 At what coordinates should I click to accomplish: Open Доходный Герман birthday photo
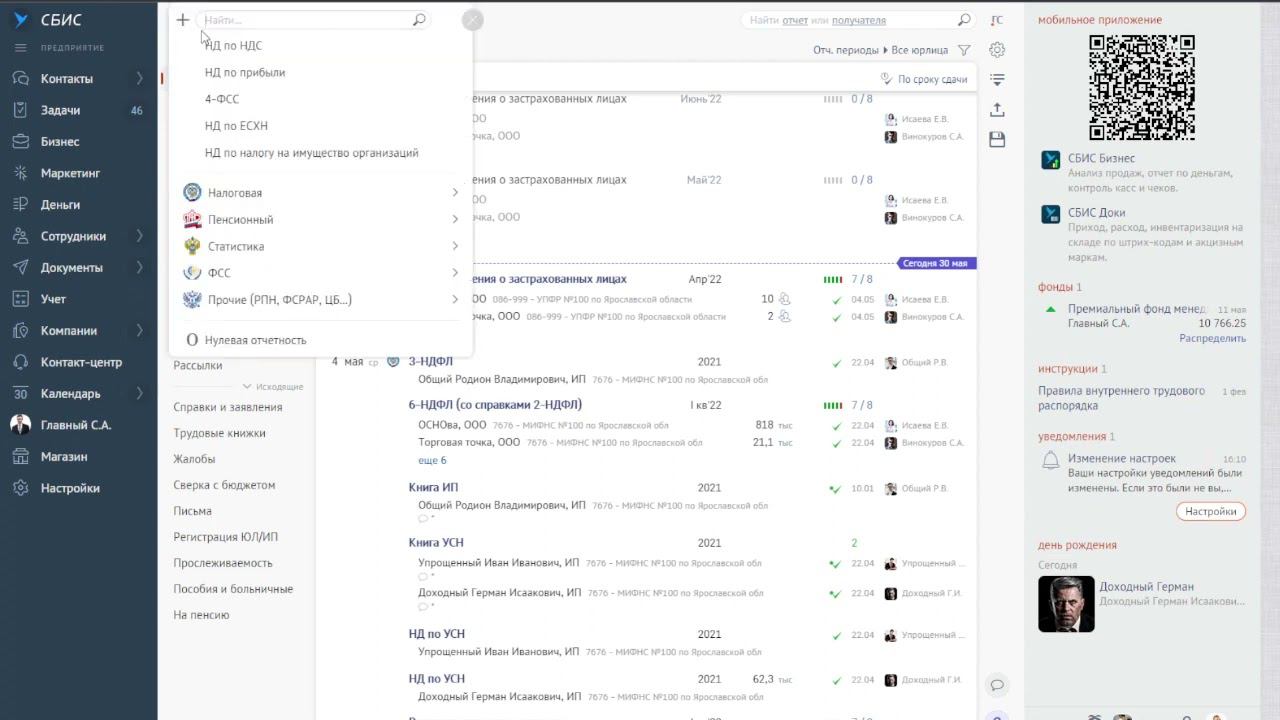pos(1066,604)
